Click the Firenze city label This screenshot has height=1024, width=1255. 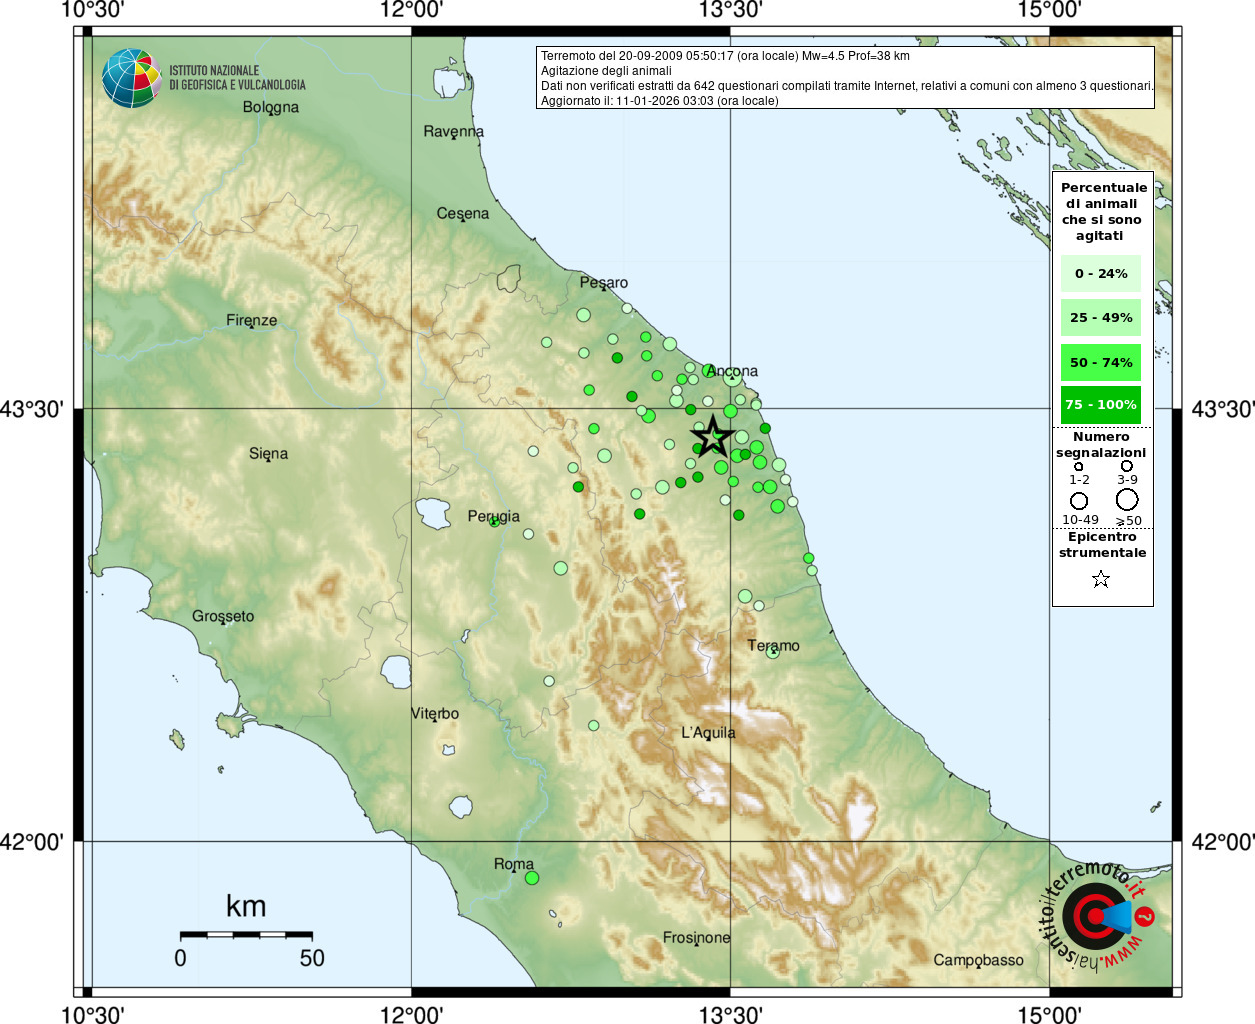pos(251,320)
